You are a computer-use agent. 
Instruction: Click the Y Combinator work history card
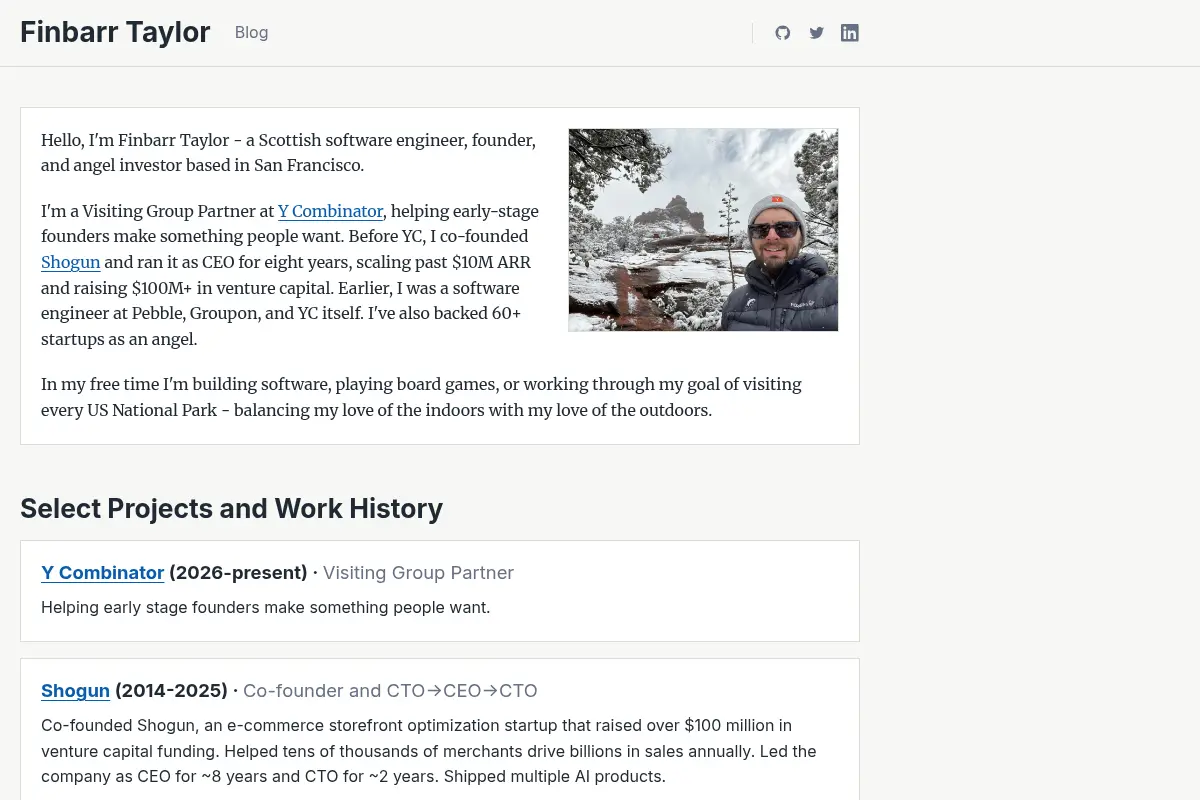[x=440, y=591]
